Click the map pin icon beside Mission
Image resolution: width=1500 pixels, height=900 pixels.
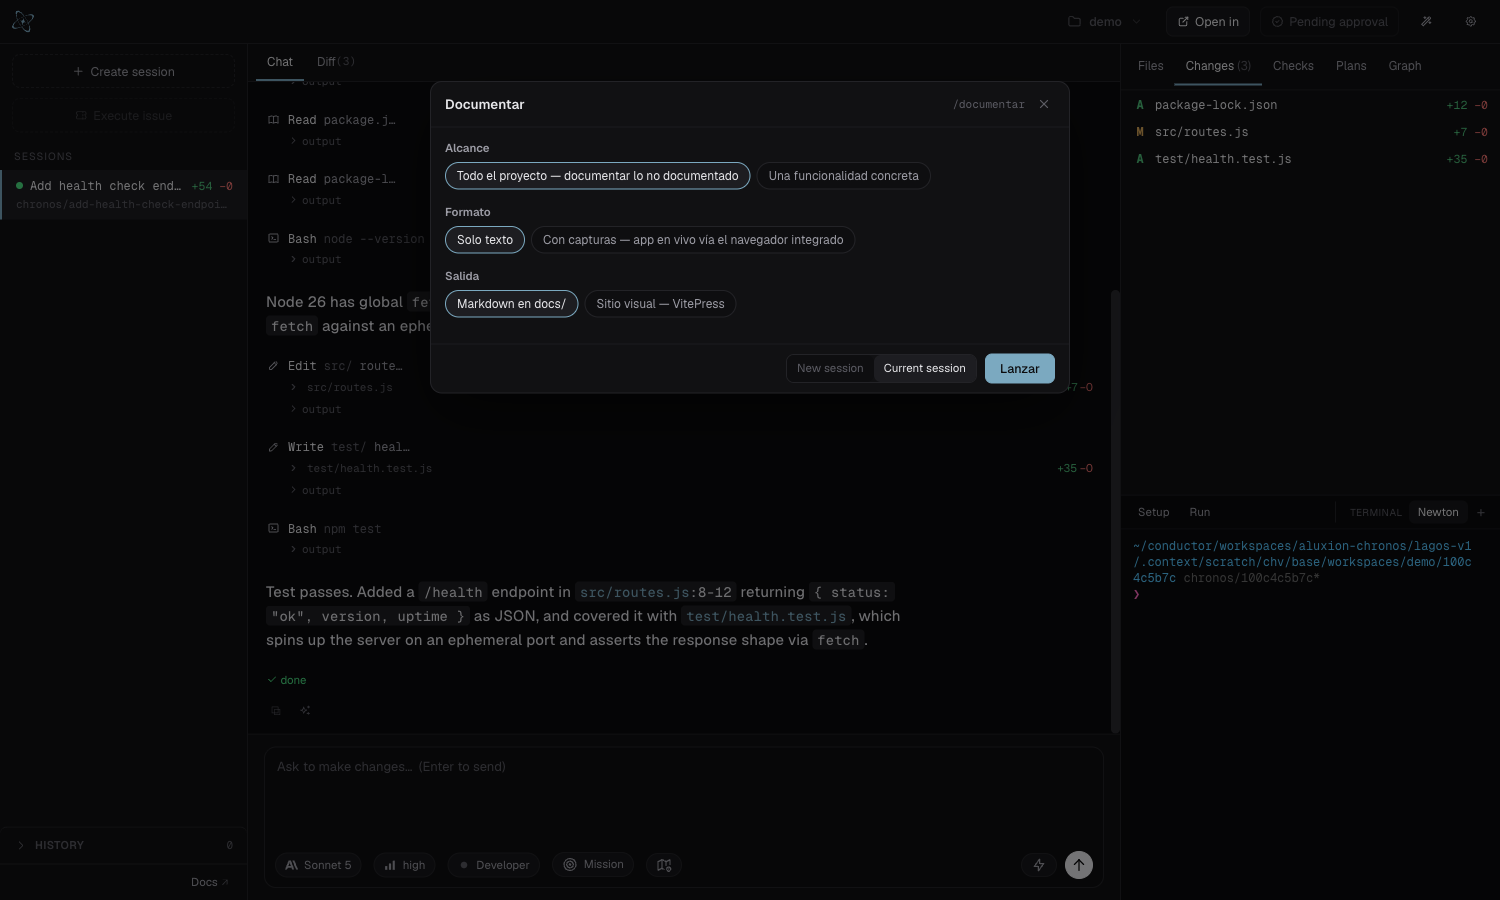[664, 865]
